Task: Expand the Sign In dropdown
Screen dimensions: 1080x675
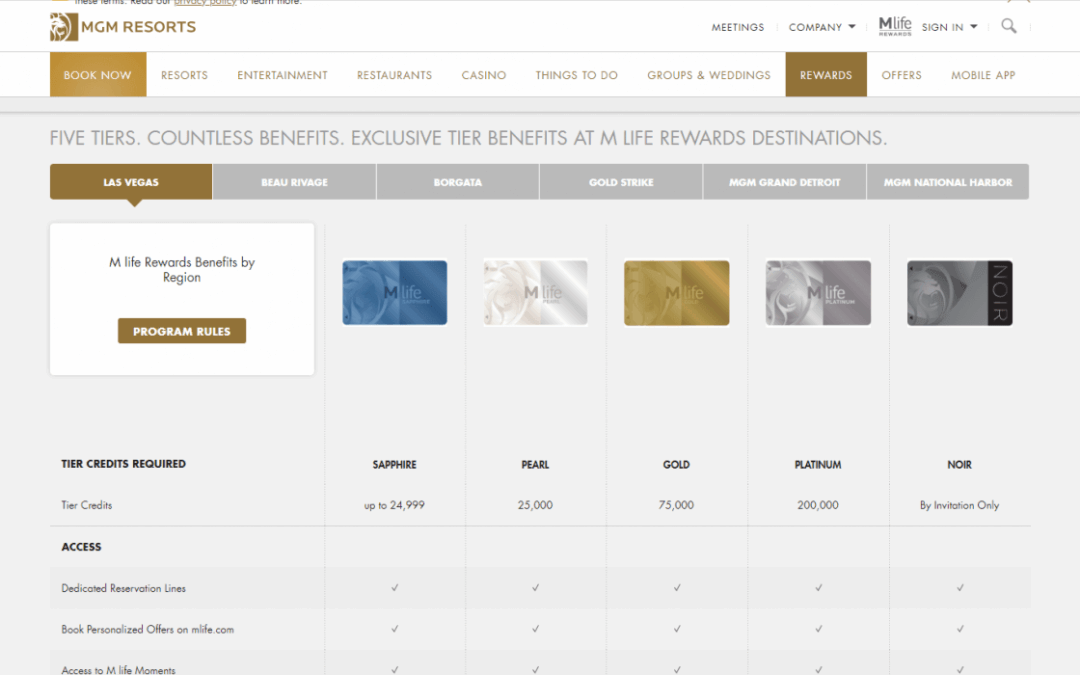Action: coord(949,27)
